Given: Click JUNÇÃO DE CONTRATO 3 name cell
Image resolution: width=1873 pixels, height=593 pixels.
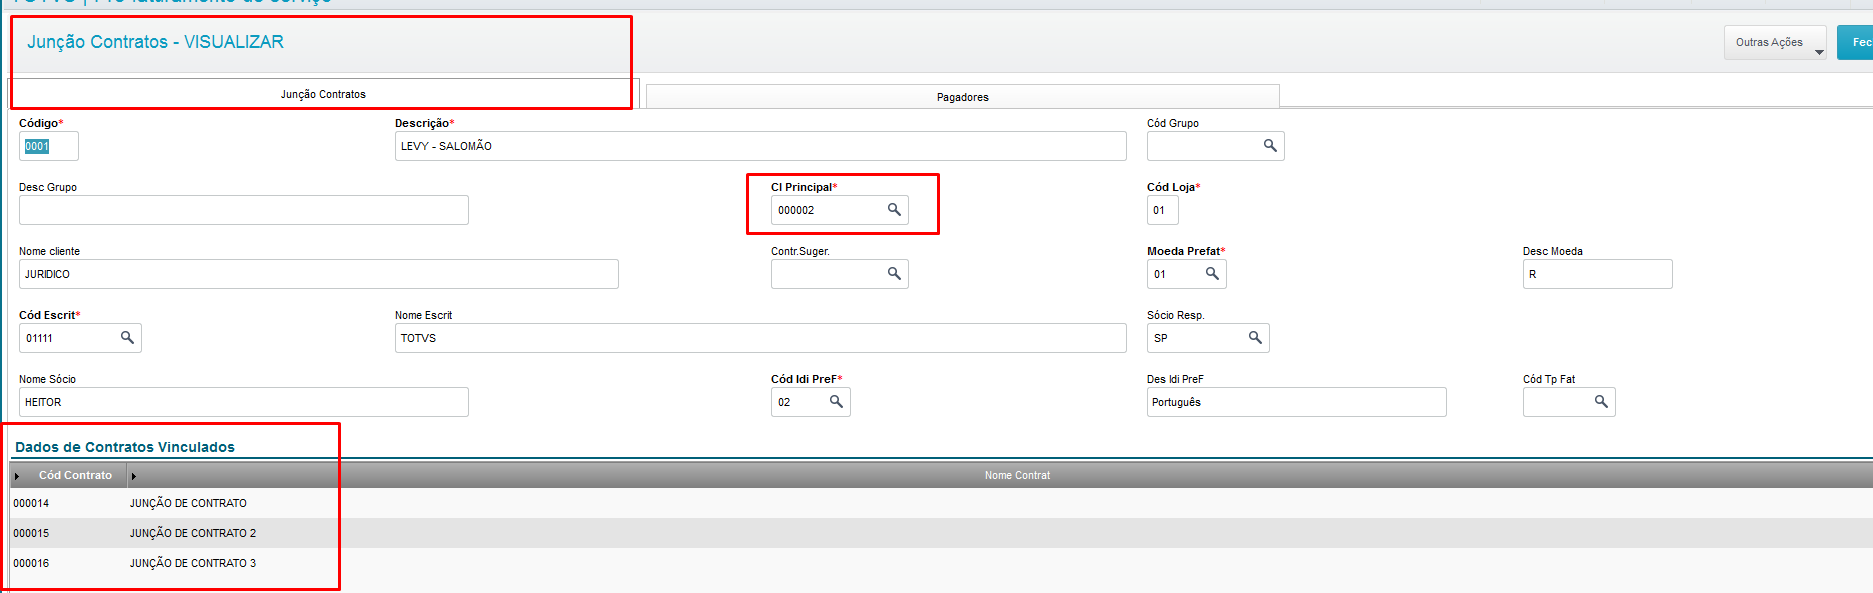Looking at the screenshot, I should click(193, 563).
